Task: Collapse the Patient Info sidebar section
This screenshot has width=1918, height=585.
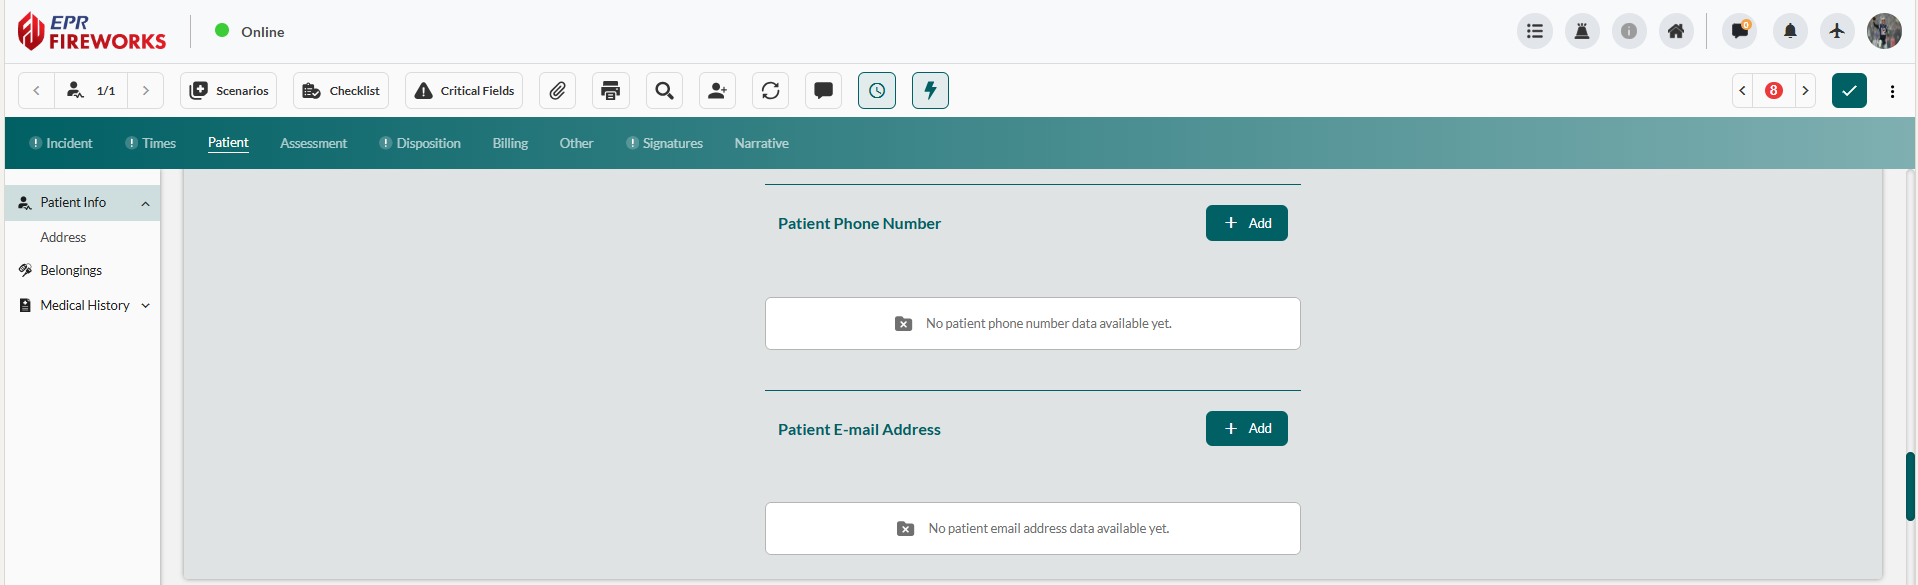Action: [146, 203]
